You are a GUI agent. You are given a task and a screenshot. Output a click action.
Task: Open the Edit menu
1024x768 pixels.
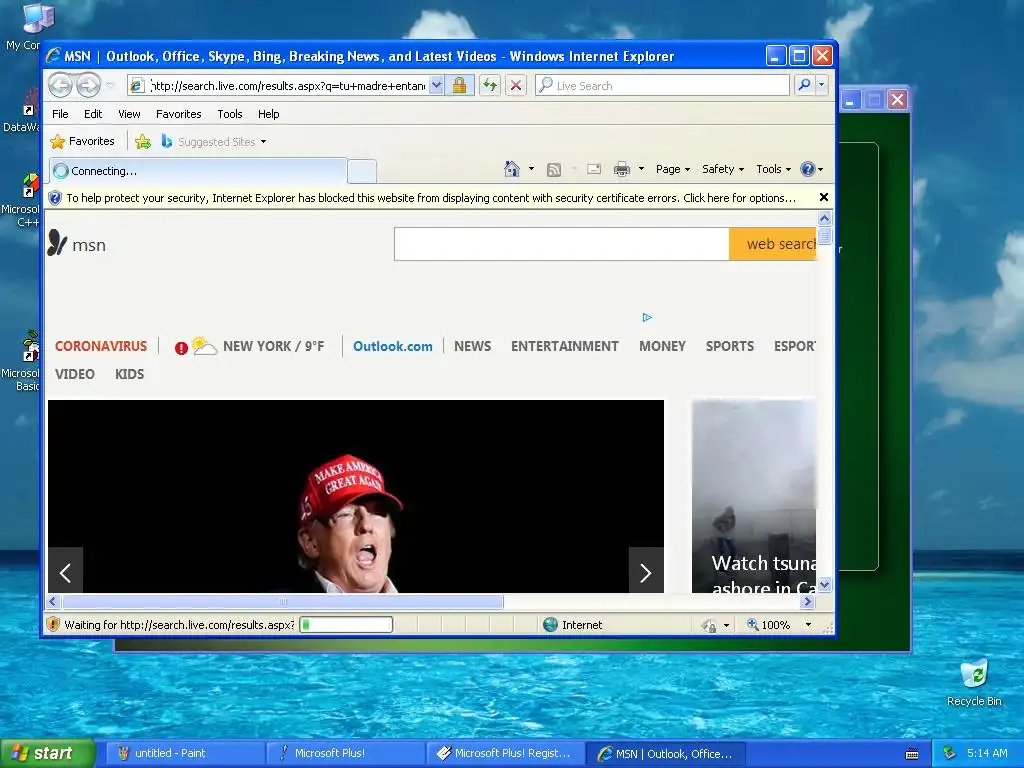93,114
